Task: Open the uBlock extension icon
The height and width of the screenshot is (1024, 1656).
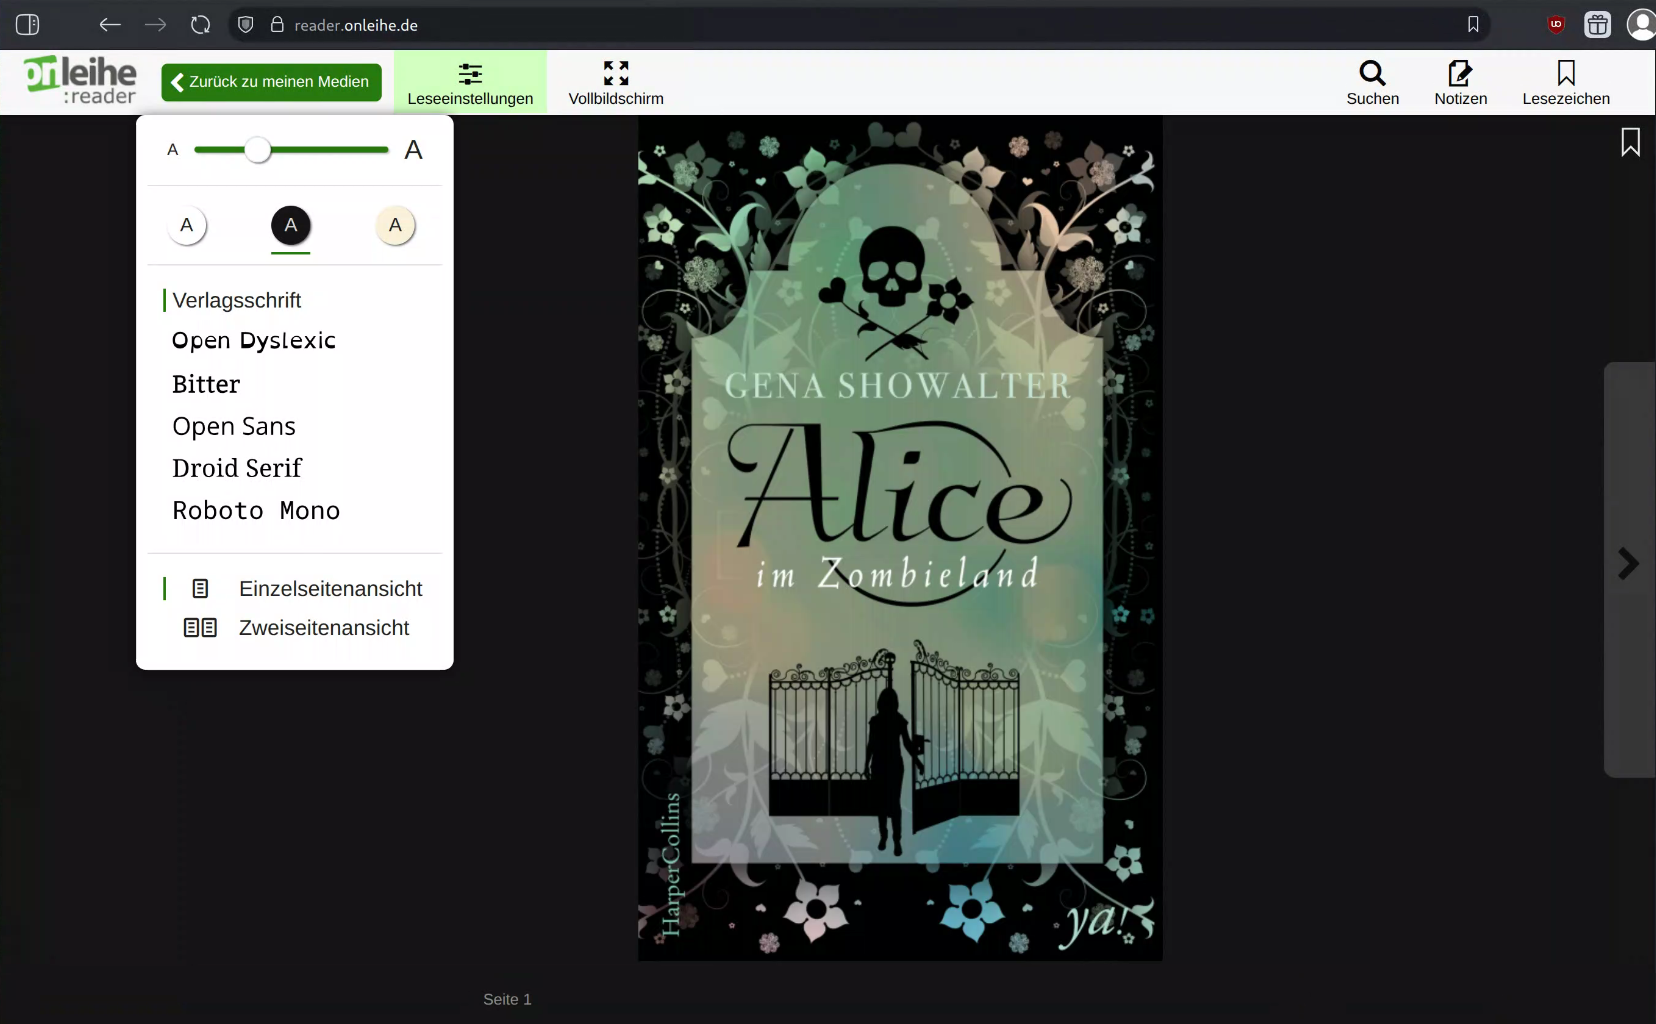Action: coord(1555,25)
